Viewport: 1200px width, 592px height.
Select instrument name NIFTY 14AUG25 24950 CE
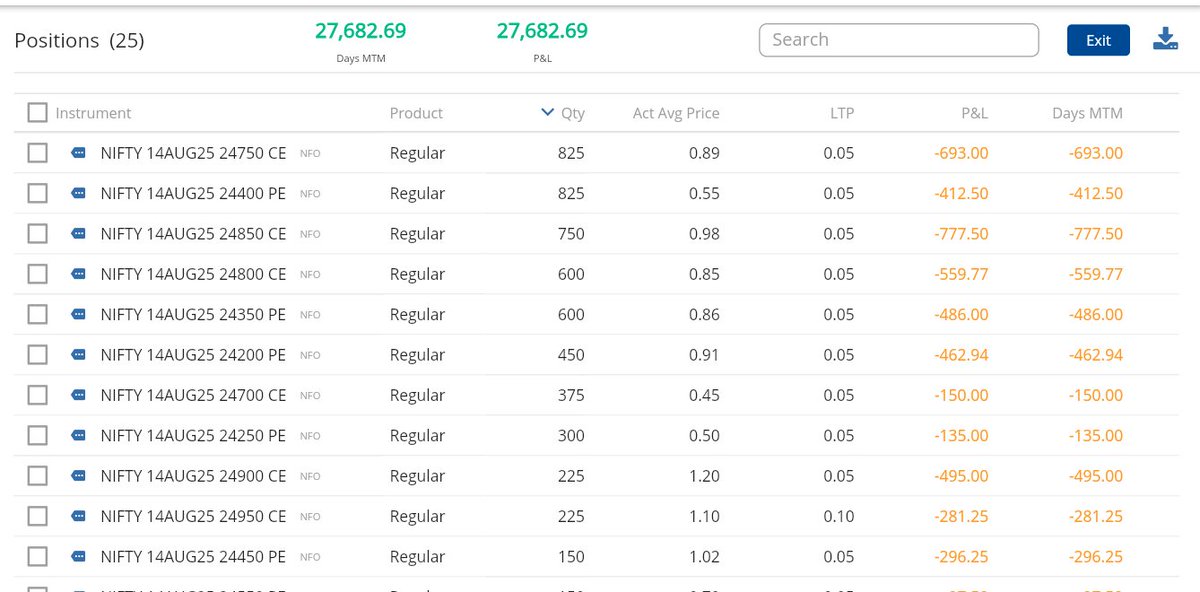point(193,516)
